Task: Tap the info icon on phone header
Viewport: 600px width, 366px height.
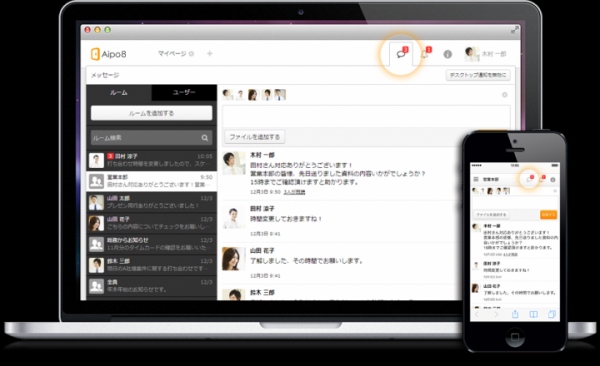Action: (x=553, y=179)
